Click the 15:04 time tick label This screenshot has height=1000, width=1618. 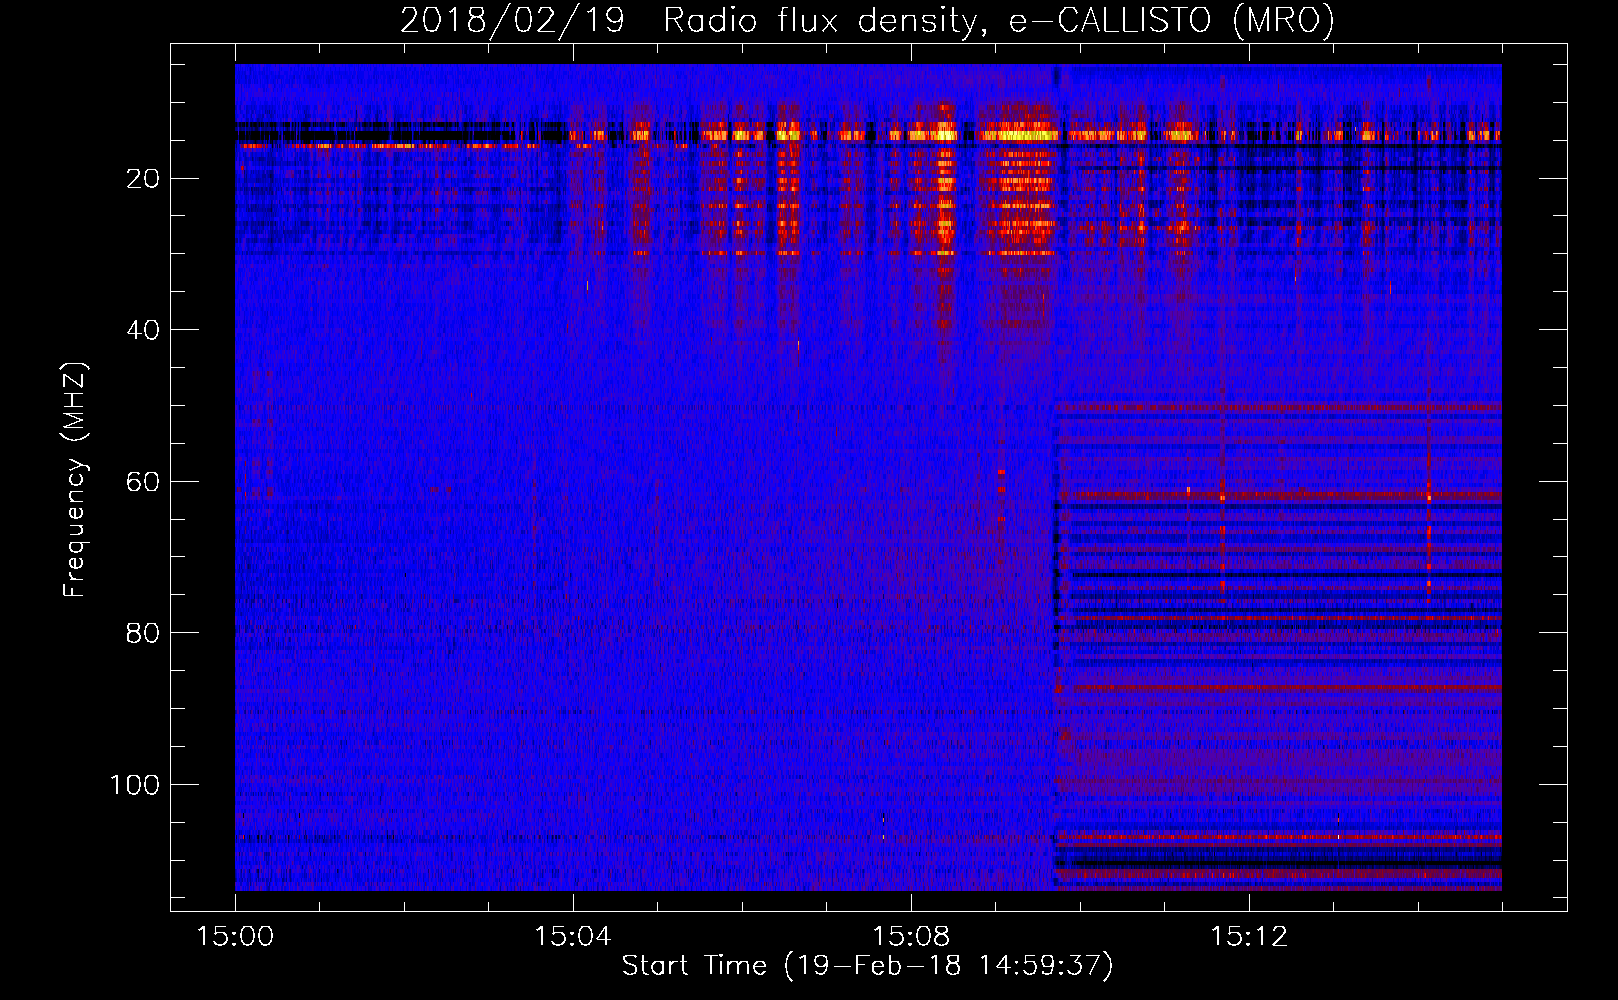click(x=572, y=937)
